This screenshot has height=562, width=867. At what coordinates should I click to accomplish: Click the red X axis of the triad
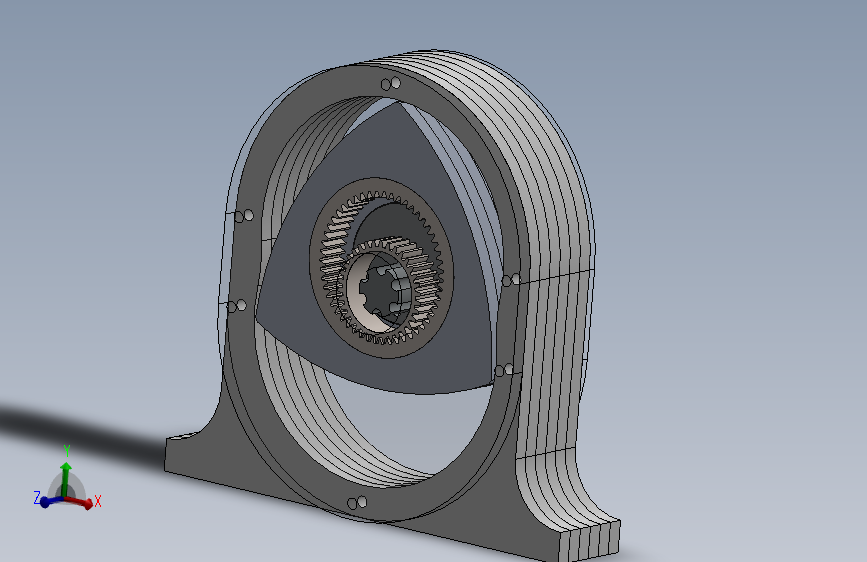coord(83,502)
